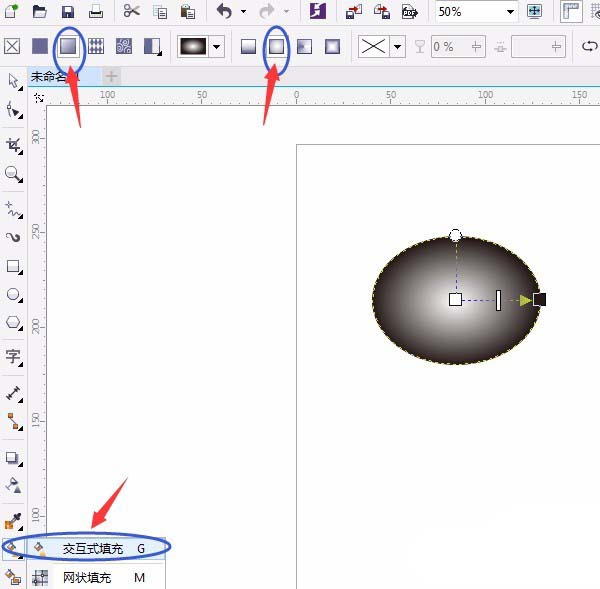Select the Ellipse tool
The width and height of the screenshot is (600, 589).
[x=13, y=295]
